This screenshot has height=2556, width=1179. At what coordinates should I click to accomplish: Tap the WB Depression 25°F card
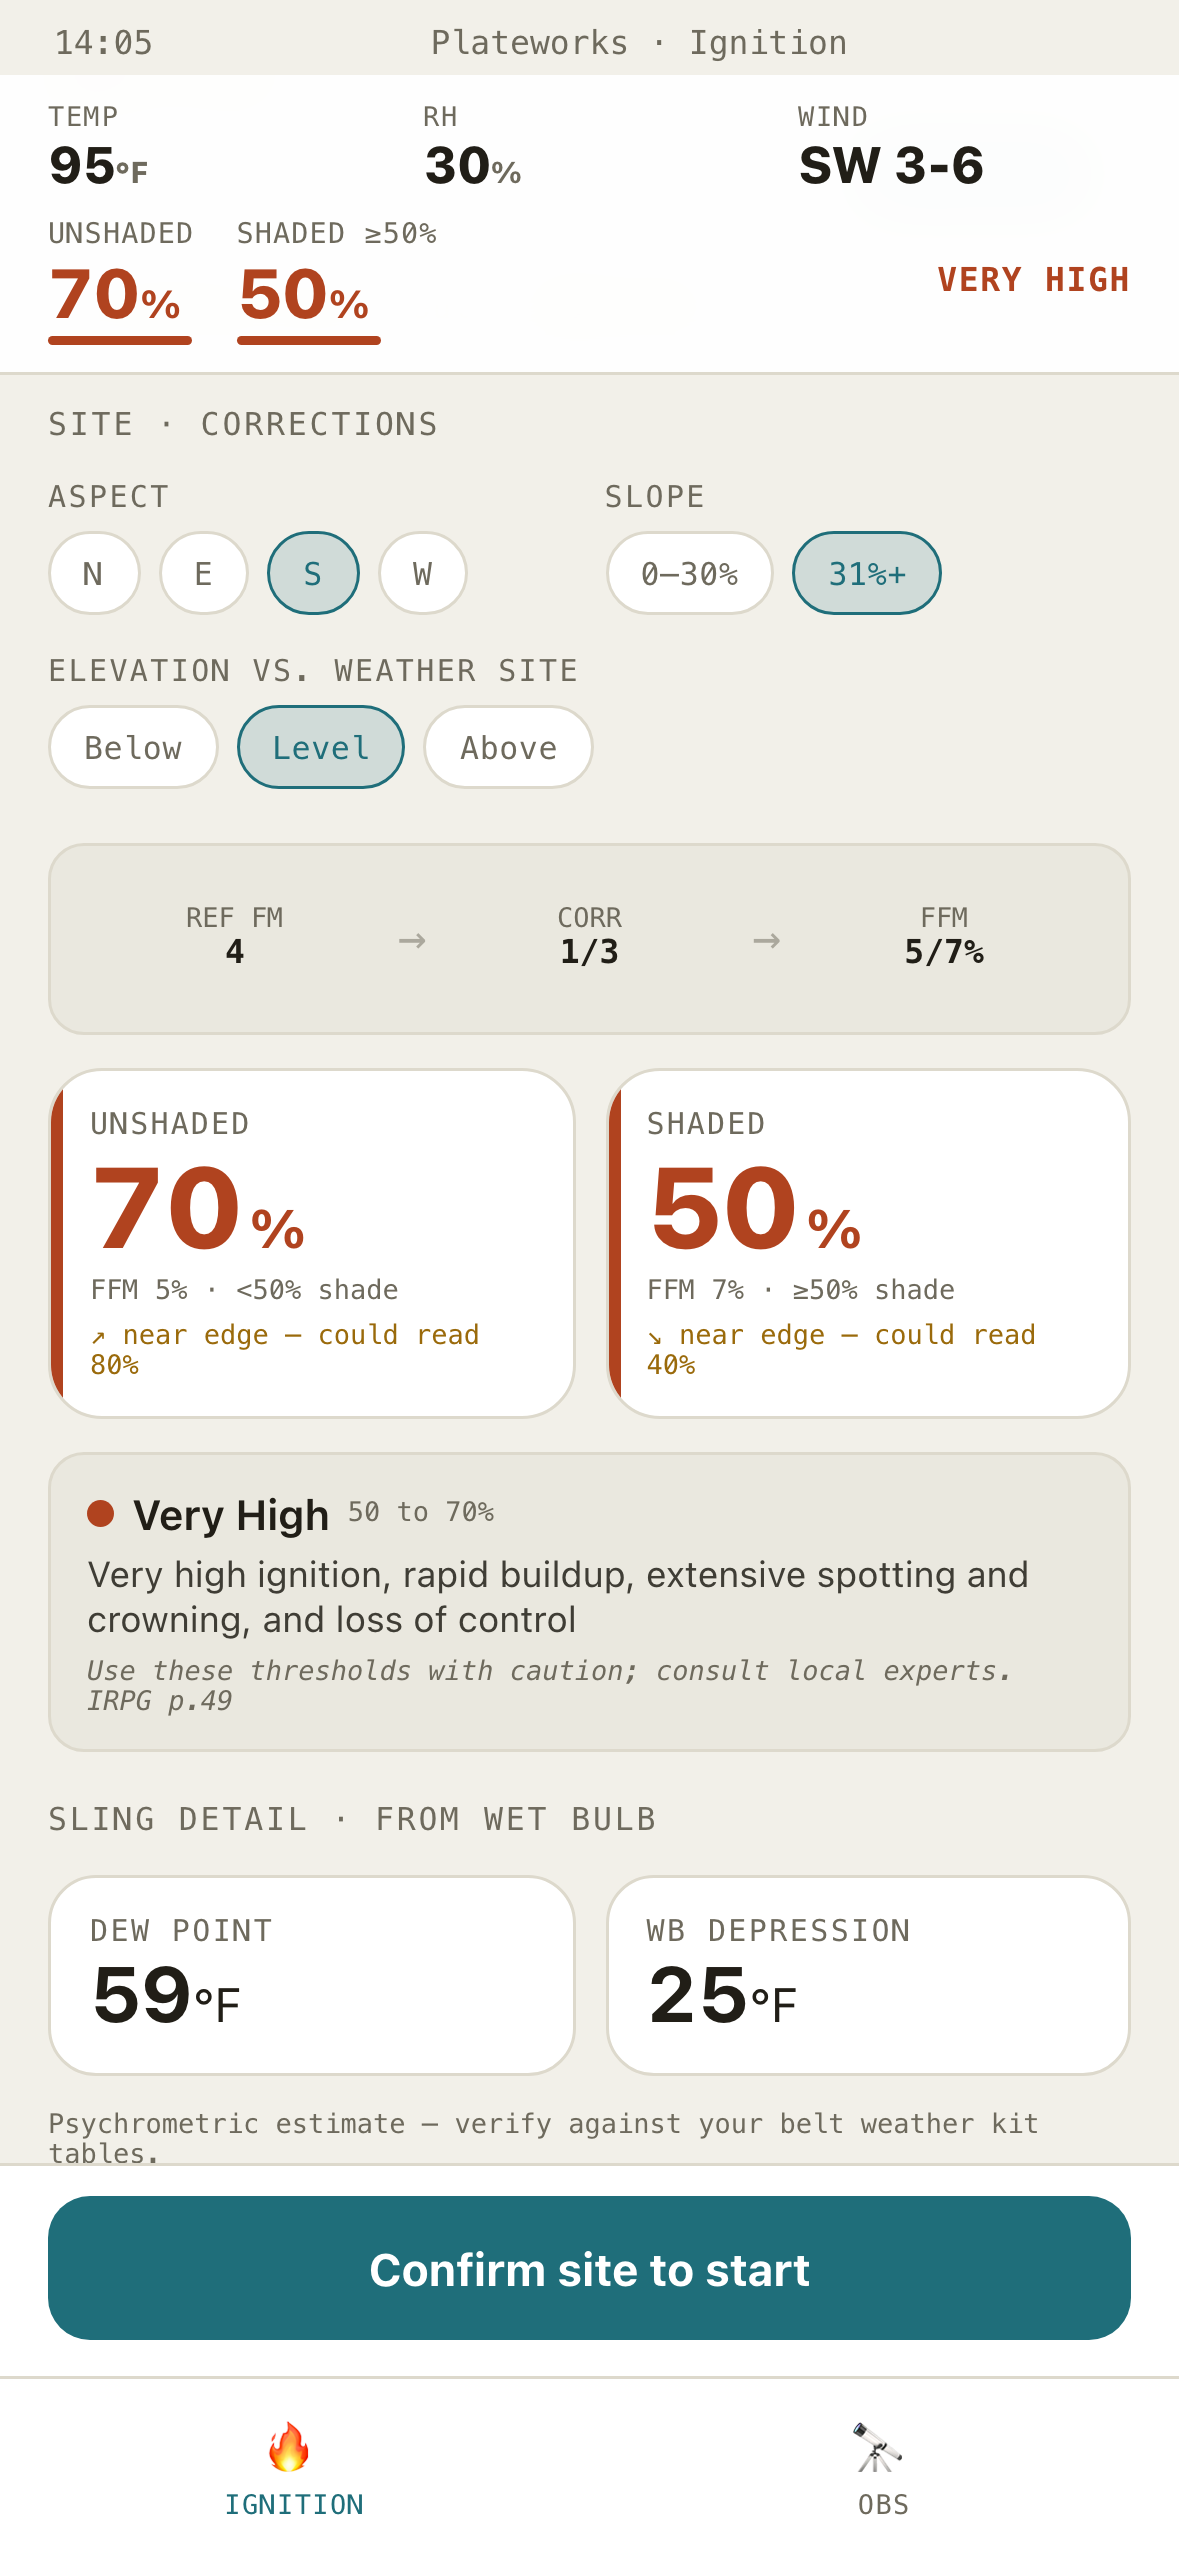tap(868, 1975)
